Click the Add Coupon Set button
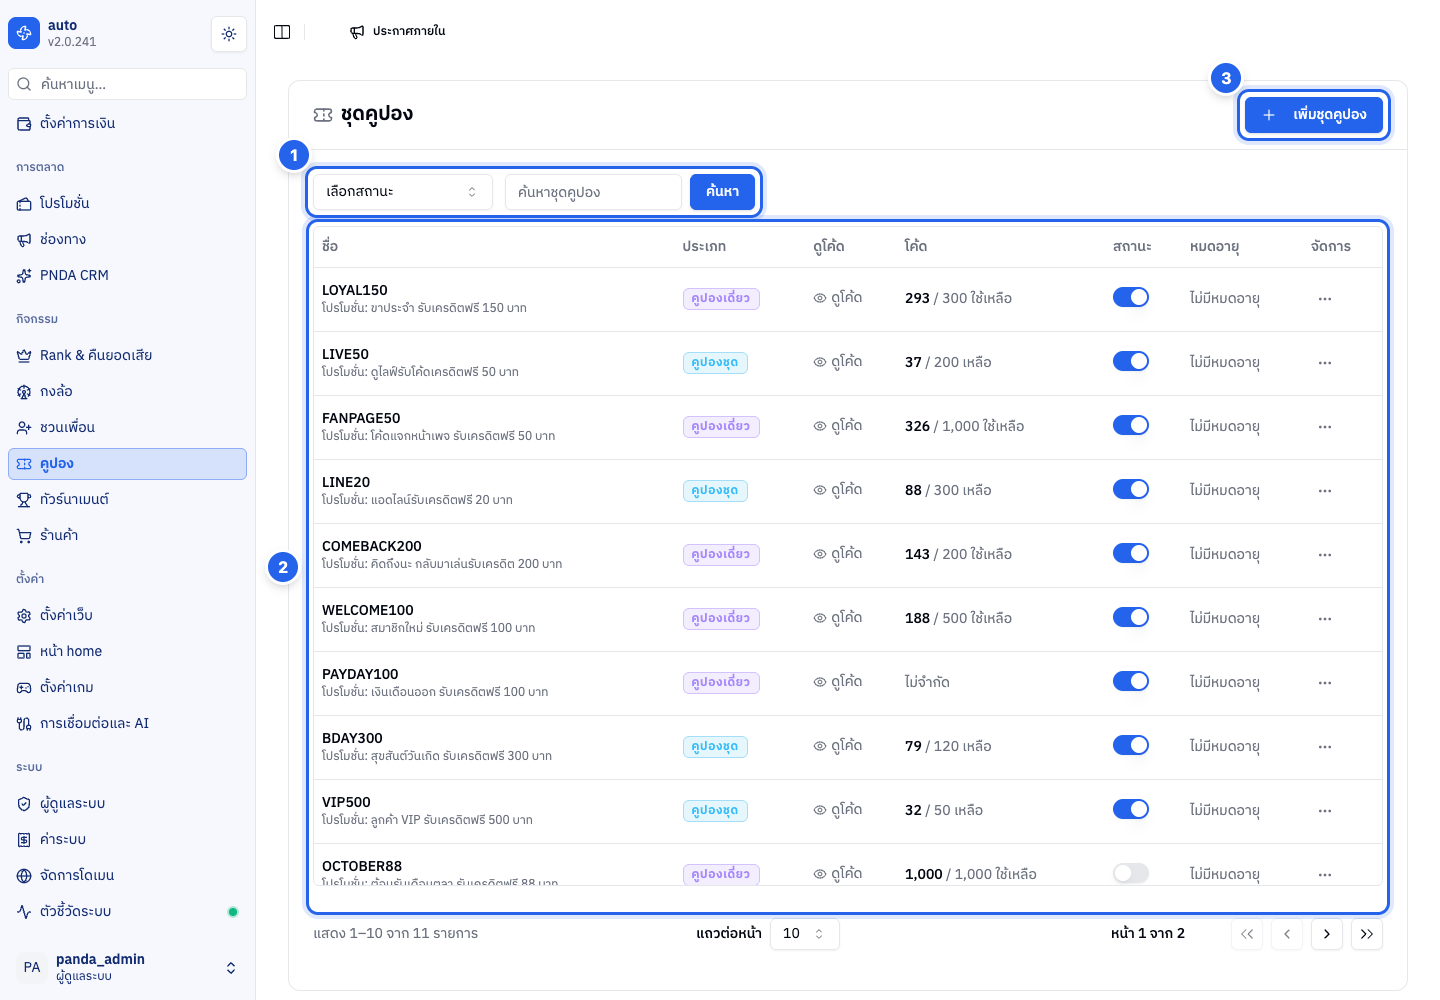The width and height of the screenshot is (1440, 1000). [x=1314, y=115]
